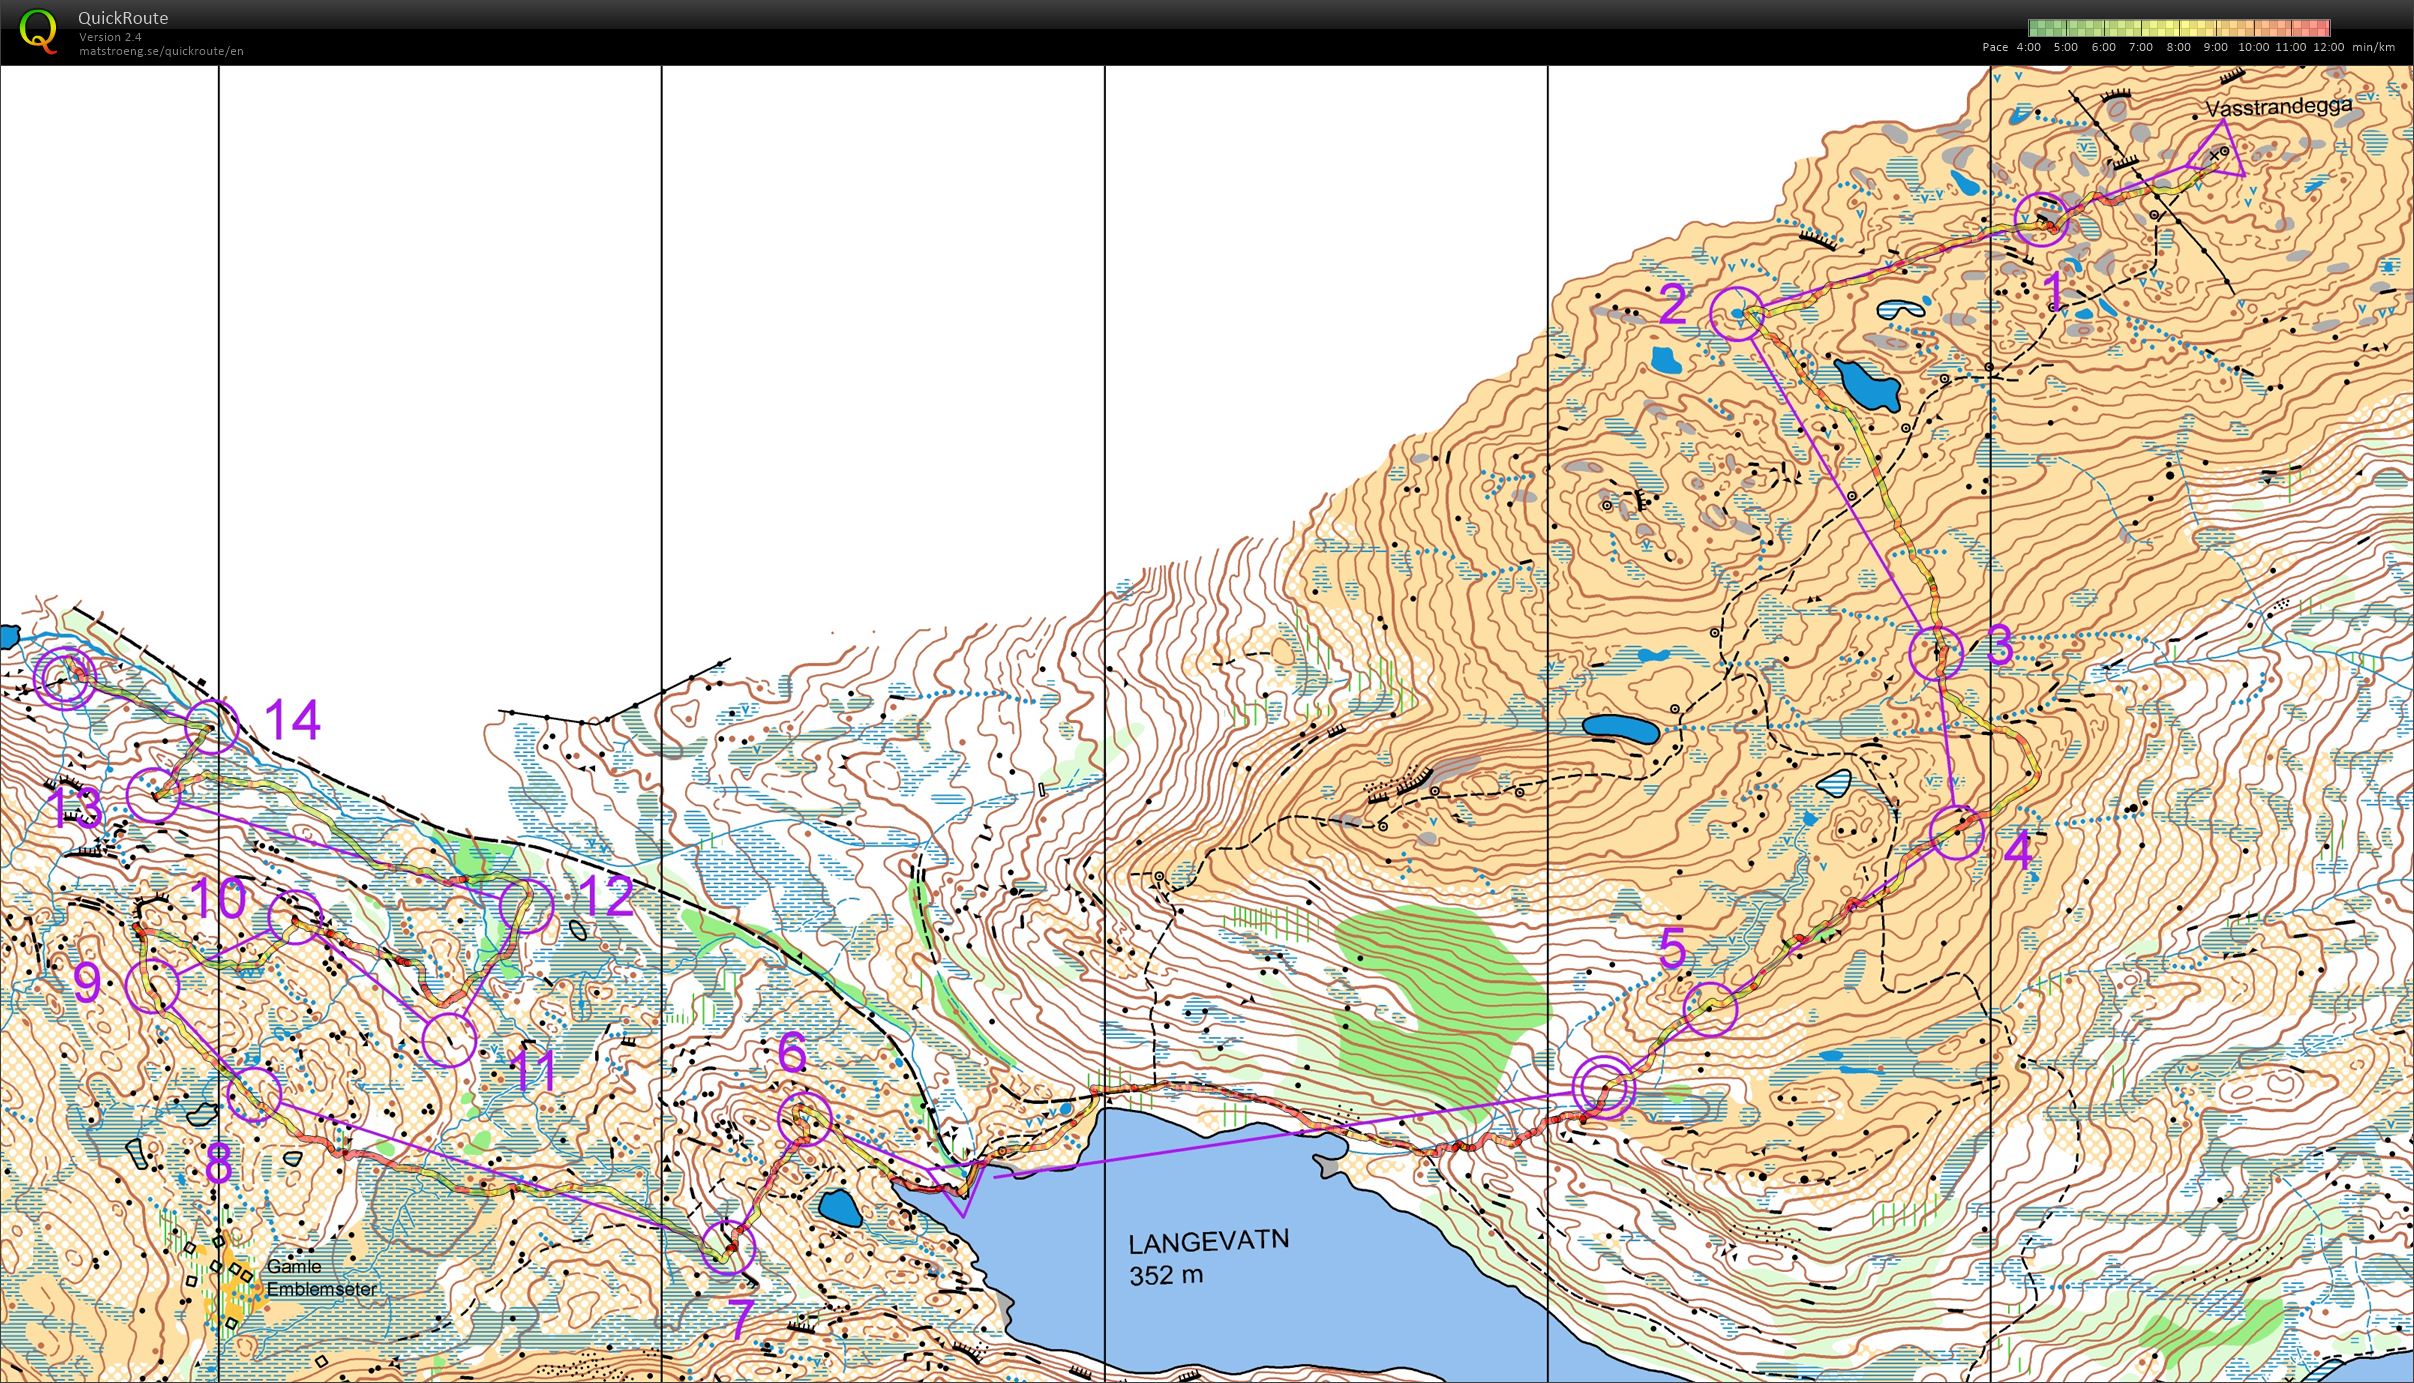Click the Gamle Emblemseter place label
2414x1383 pixels.
(x=322, y=1278)
